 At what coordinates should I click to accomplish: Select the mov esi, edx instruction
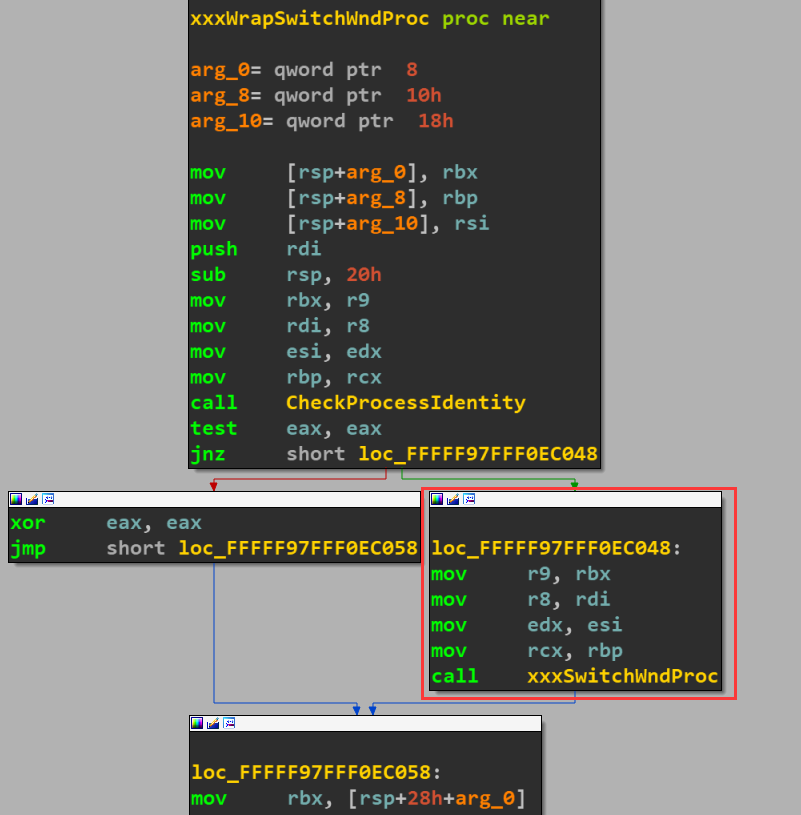286,352
